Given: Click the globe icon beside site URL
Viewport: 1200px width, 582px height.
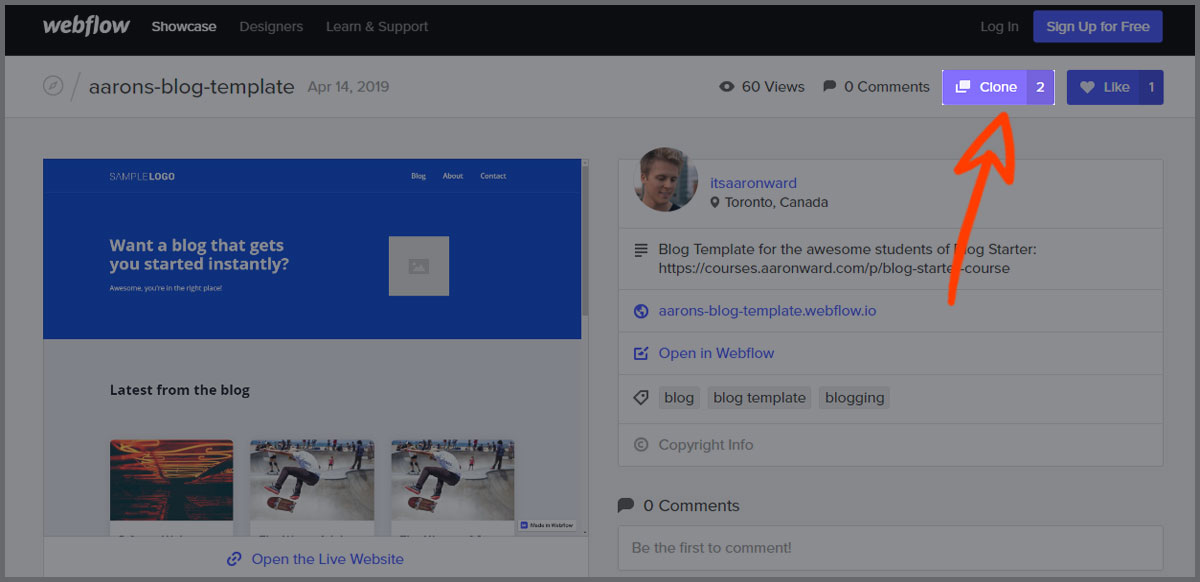Looking at the screenshot, I should click(641, 311).
